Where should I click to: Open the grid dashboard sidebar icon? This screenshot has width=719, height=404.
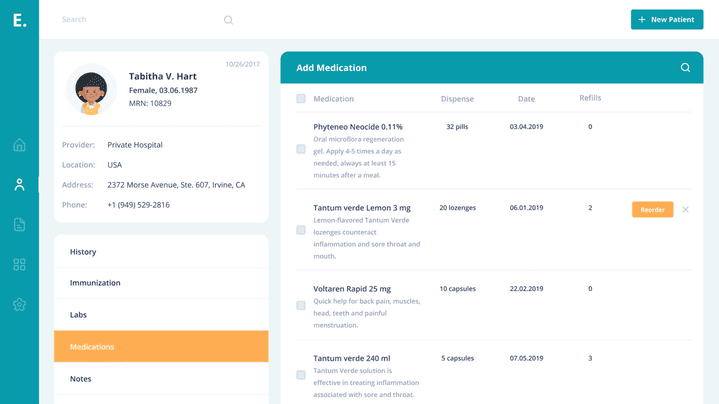click(x=19, y=265)
